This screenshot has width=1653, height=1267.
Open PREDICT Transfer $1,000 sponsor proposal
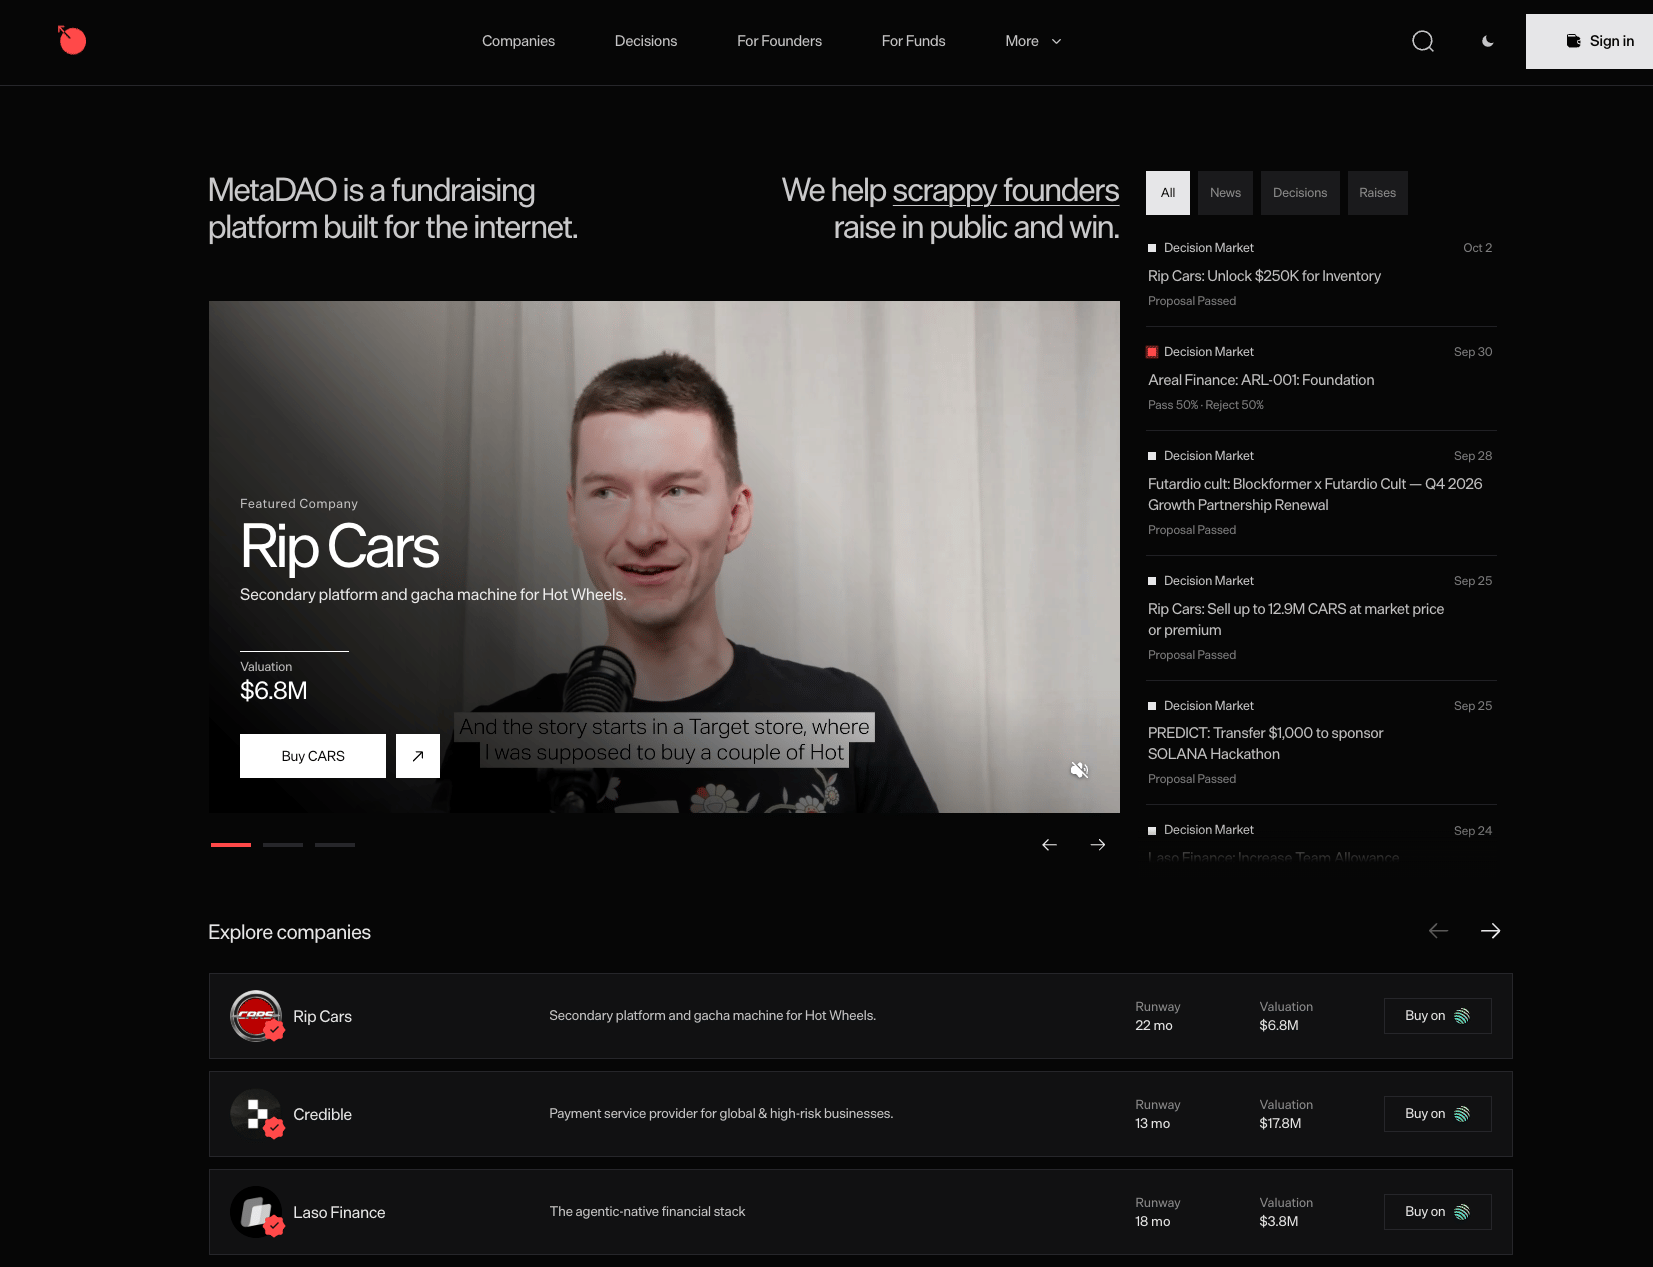1265,743
